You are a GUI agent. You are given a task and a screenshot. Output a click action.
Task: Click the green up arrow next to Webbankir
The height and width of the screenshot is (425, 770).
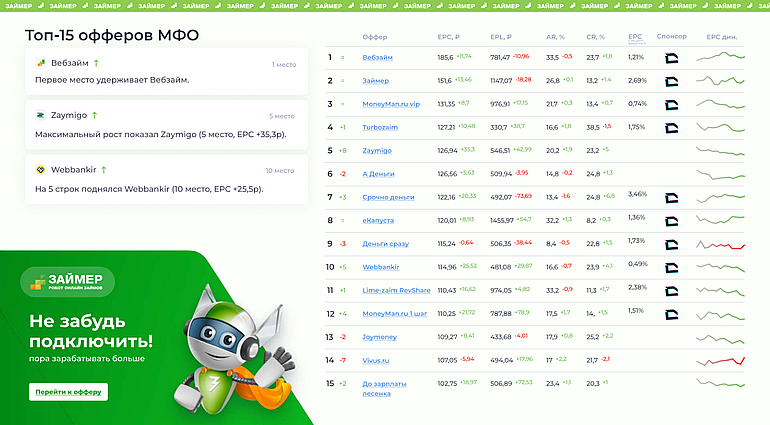coord(104,170)
